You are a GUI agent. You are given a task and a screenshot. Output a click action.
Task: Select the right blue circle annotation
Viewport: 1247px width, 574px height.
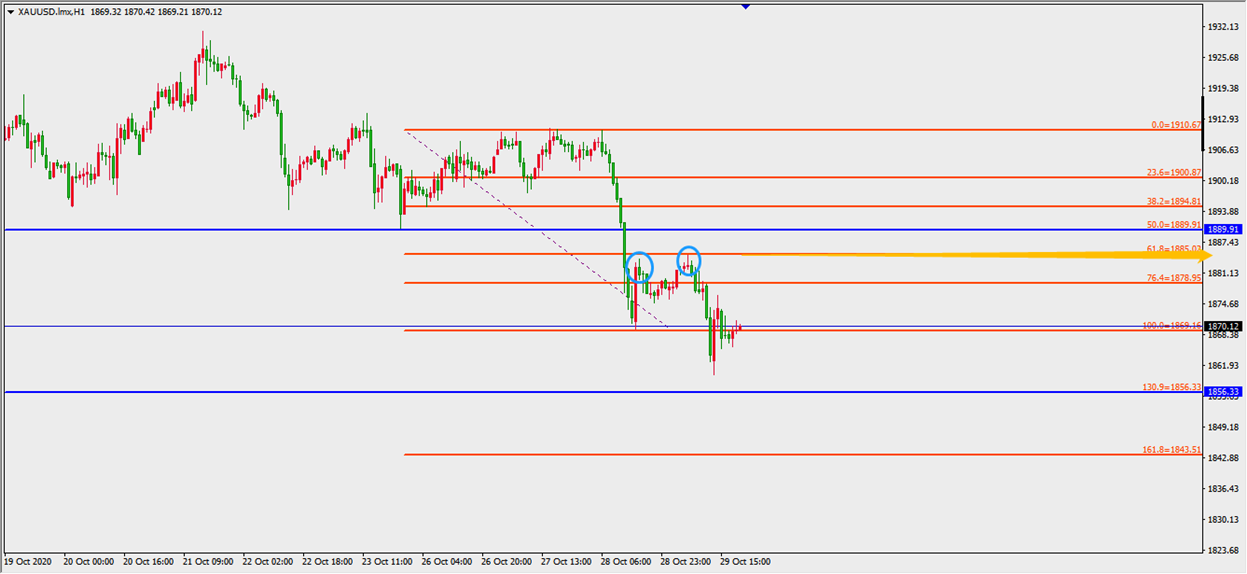click(x=688, y=260)
